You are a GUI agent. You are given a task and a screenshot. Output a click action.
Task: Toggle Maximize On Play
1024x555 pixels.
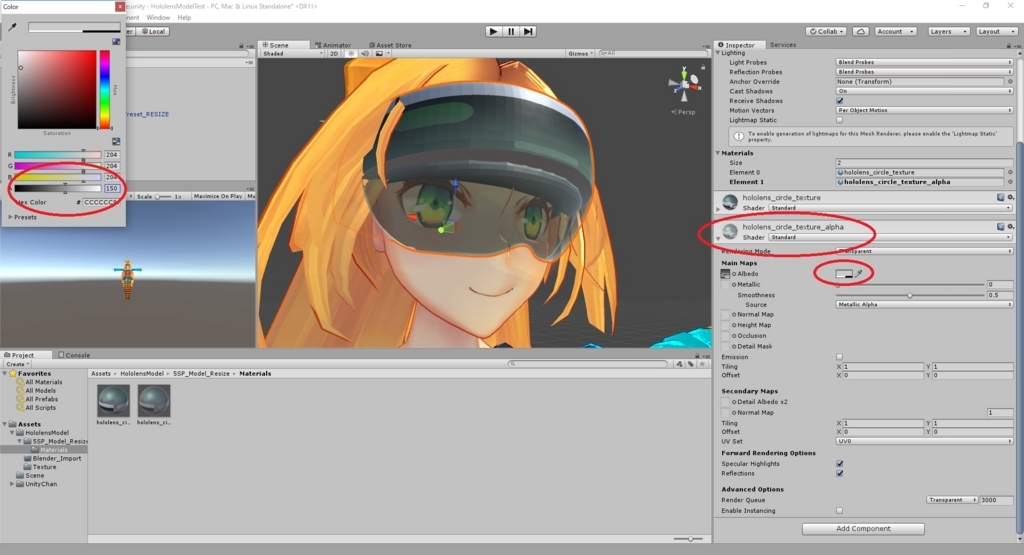tap(217, 196)
